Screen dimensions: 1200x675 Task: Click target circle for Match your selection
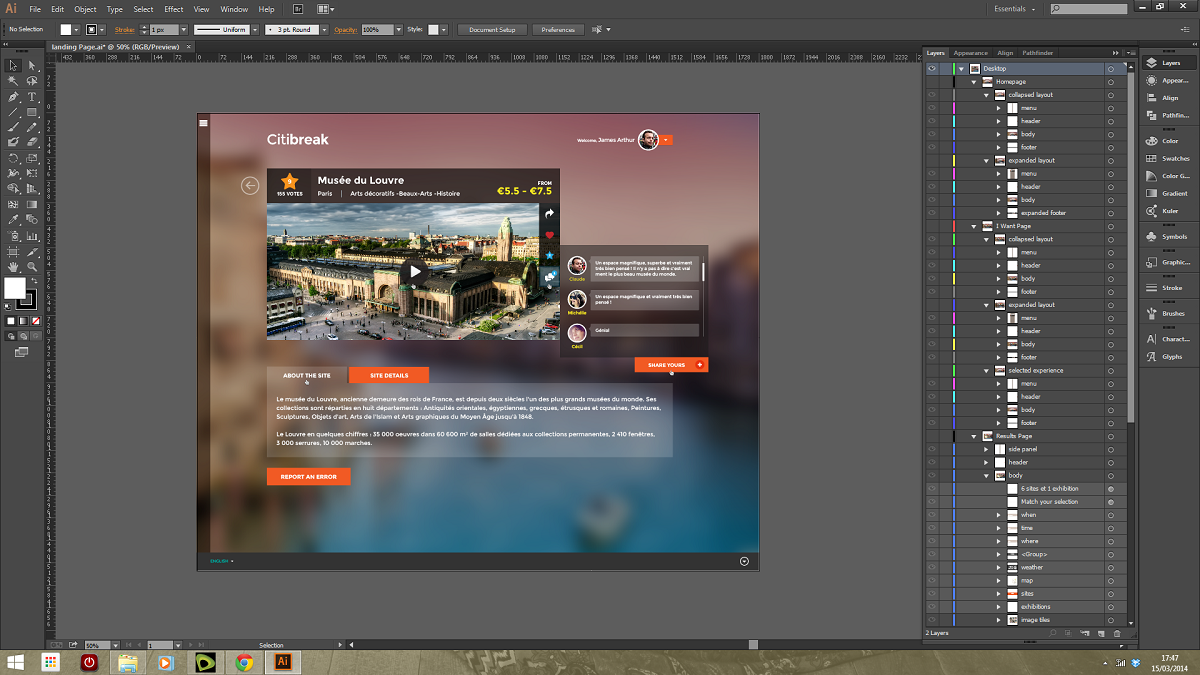1110,502
